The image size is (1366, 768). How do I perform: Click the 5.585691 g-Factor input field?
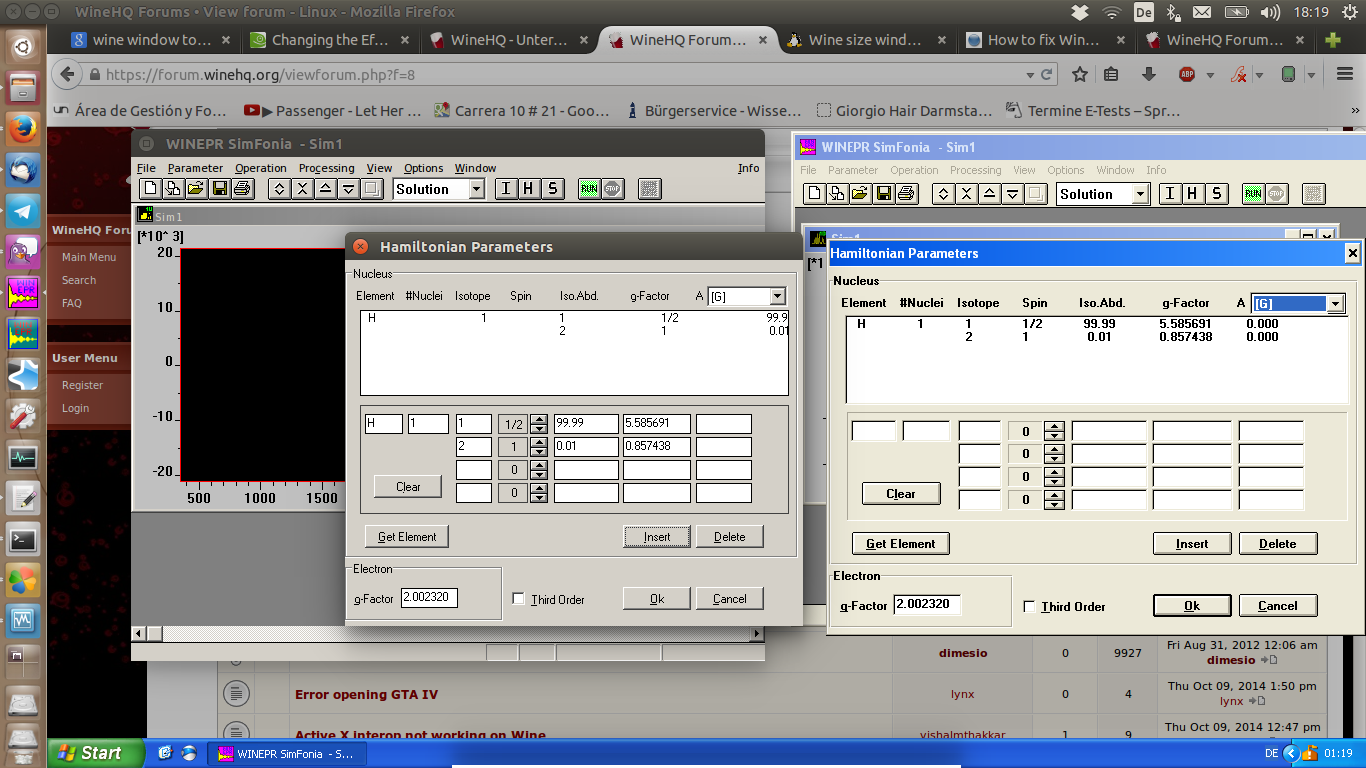coord(657,424)
